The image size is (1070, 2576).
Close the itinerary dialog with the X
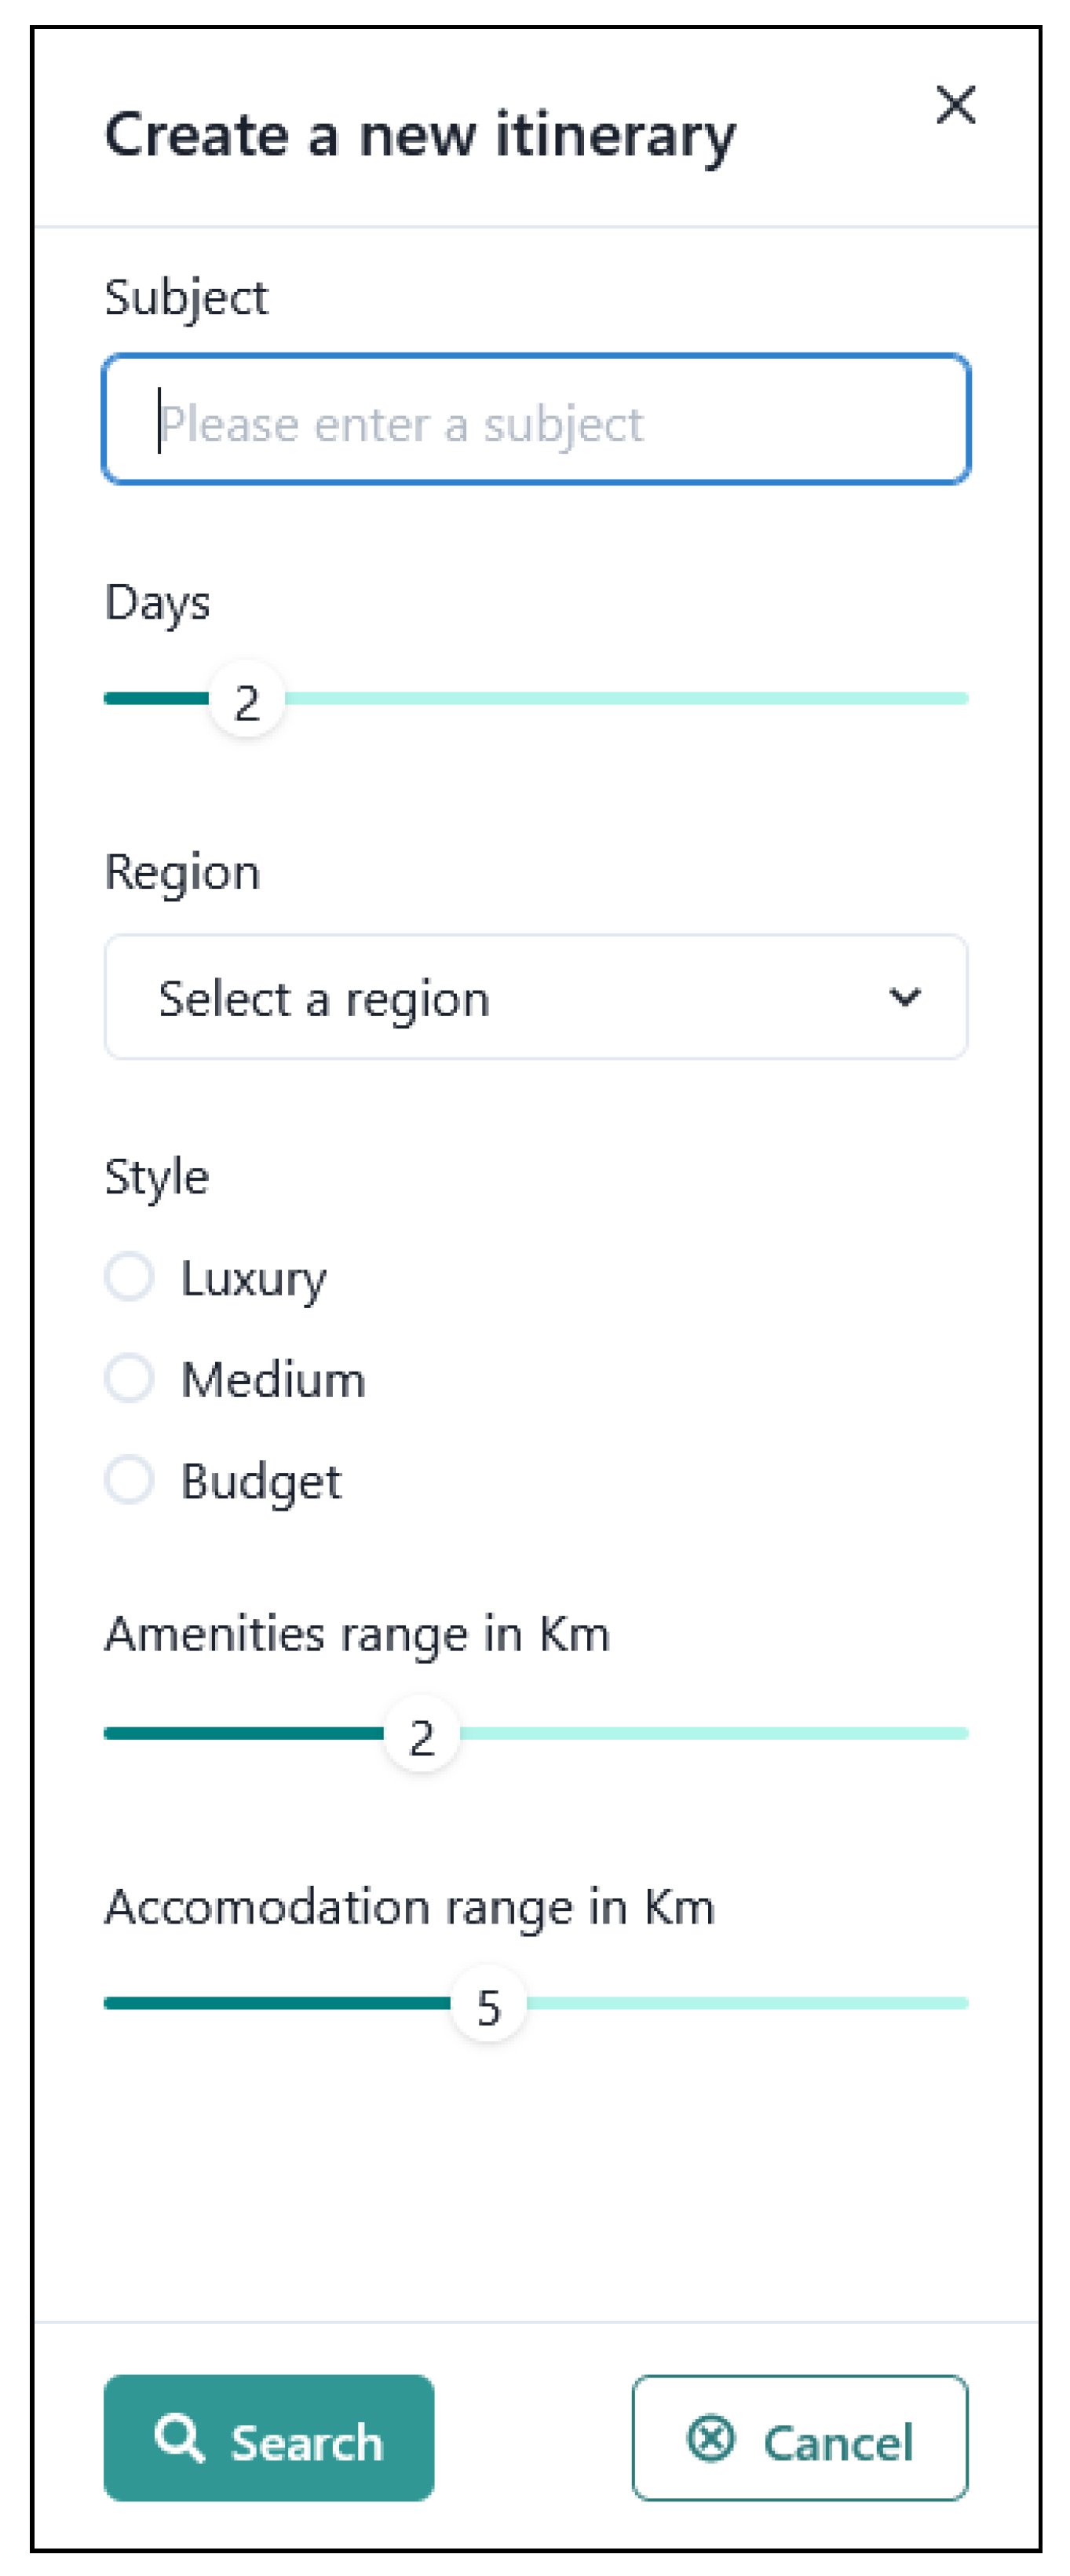(955, 105)
